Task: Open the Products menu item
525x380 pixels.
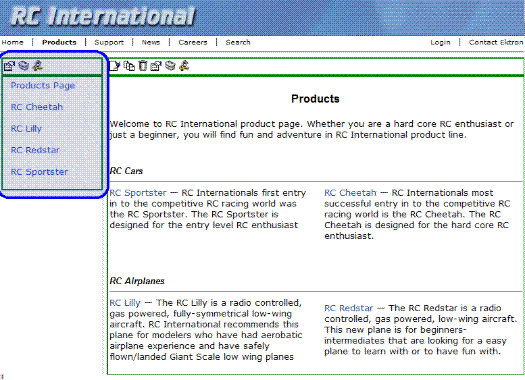Action: [59, 43]
